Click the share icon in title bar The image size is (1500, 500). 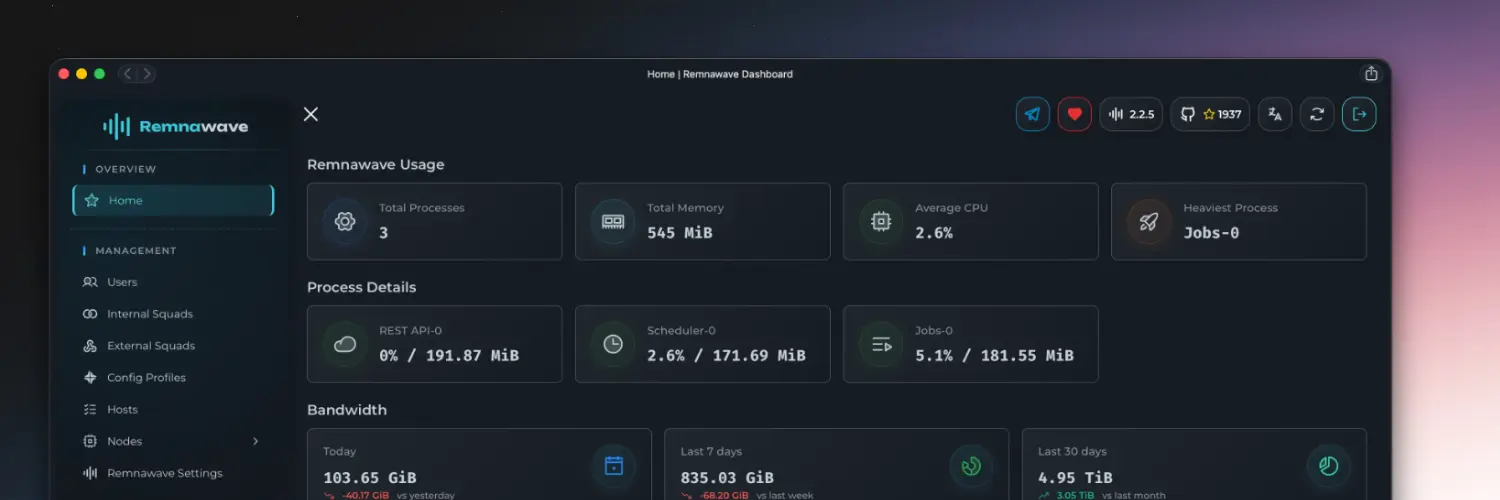[1371, 74]
